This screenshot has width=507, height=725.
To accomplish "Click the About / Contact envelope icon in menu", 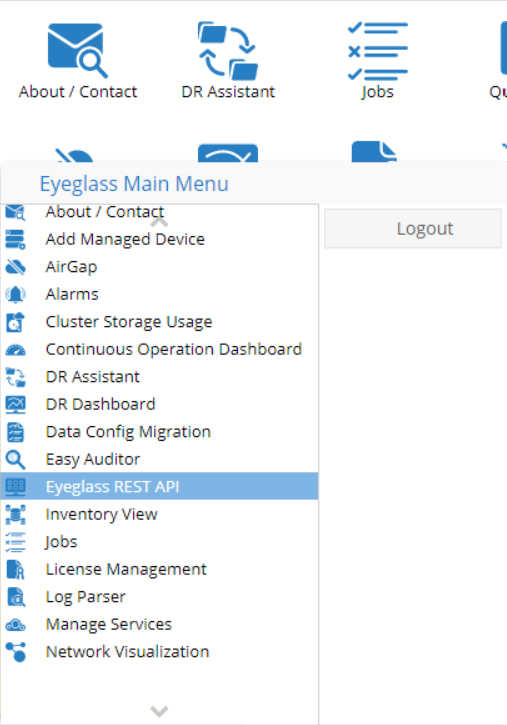I will [x=15, y=212].
